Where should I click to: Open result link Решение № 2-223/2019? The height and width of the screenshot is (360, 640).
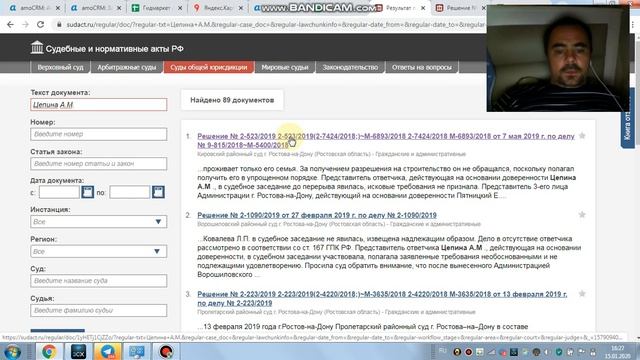[382, 298]
